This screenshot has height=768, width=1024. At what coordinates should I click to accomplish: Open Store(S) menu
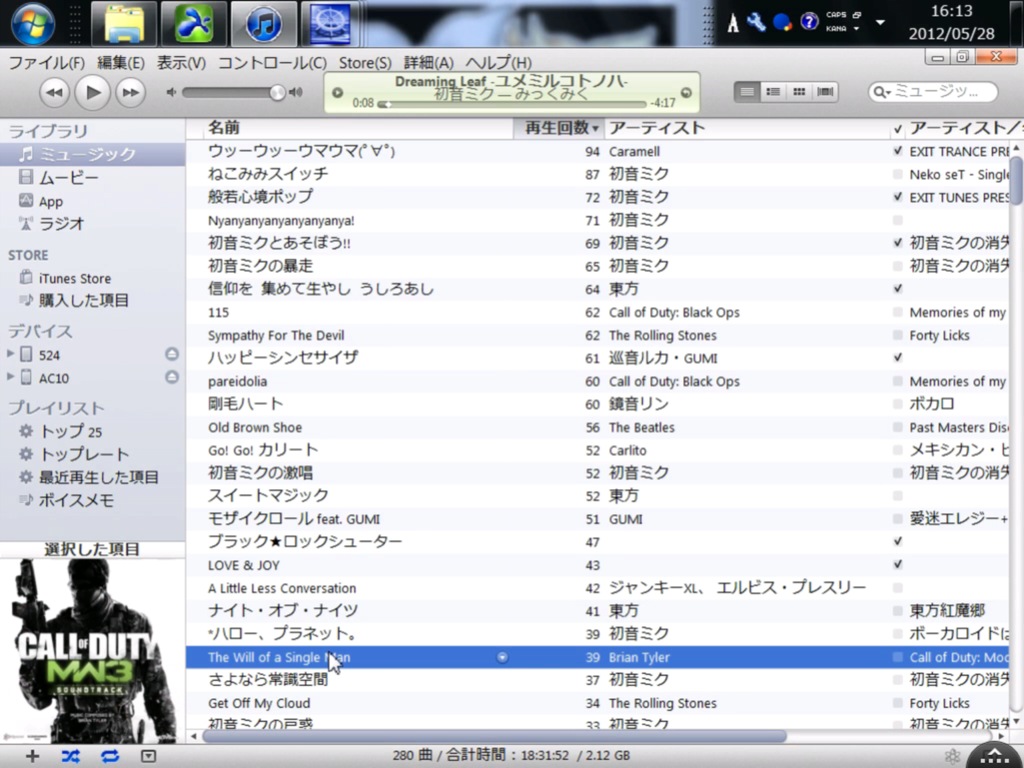pyautogui.click(x=365, y=63)
